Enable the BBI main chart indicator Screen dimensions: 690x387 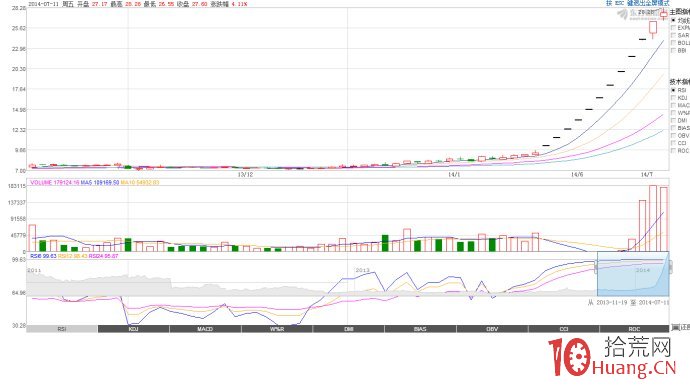point(673,51)
